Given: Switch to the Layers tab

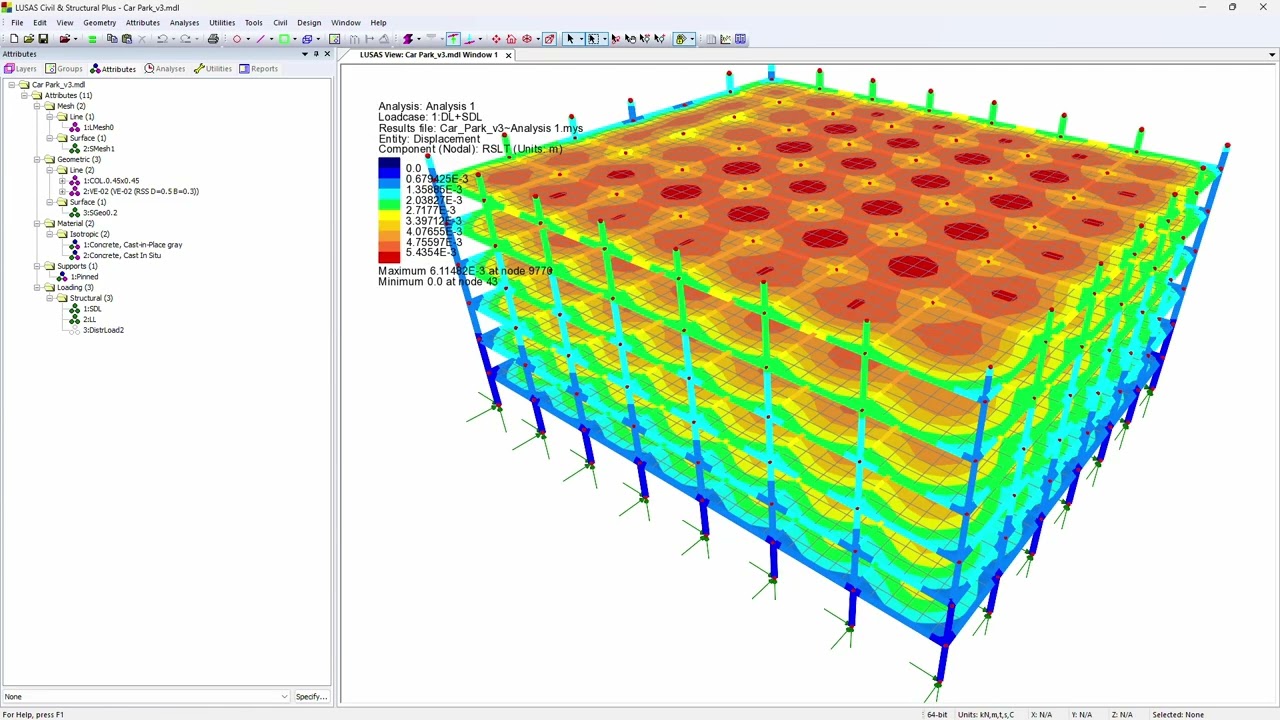Looking at the screenshot, I should (20, 69).
